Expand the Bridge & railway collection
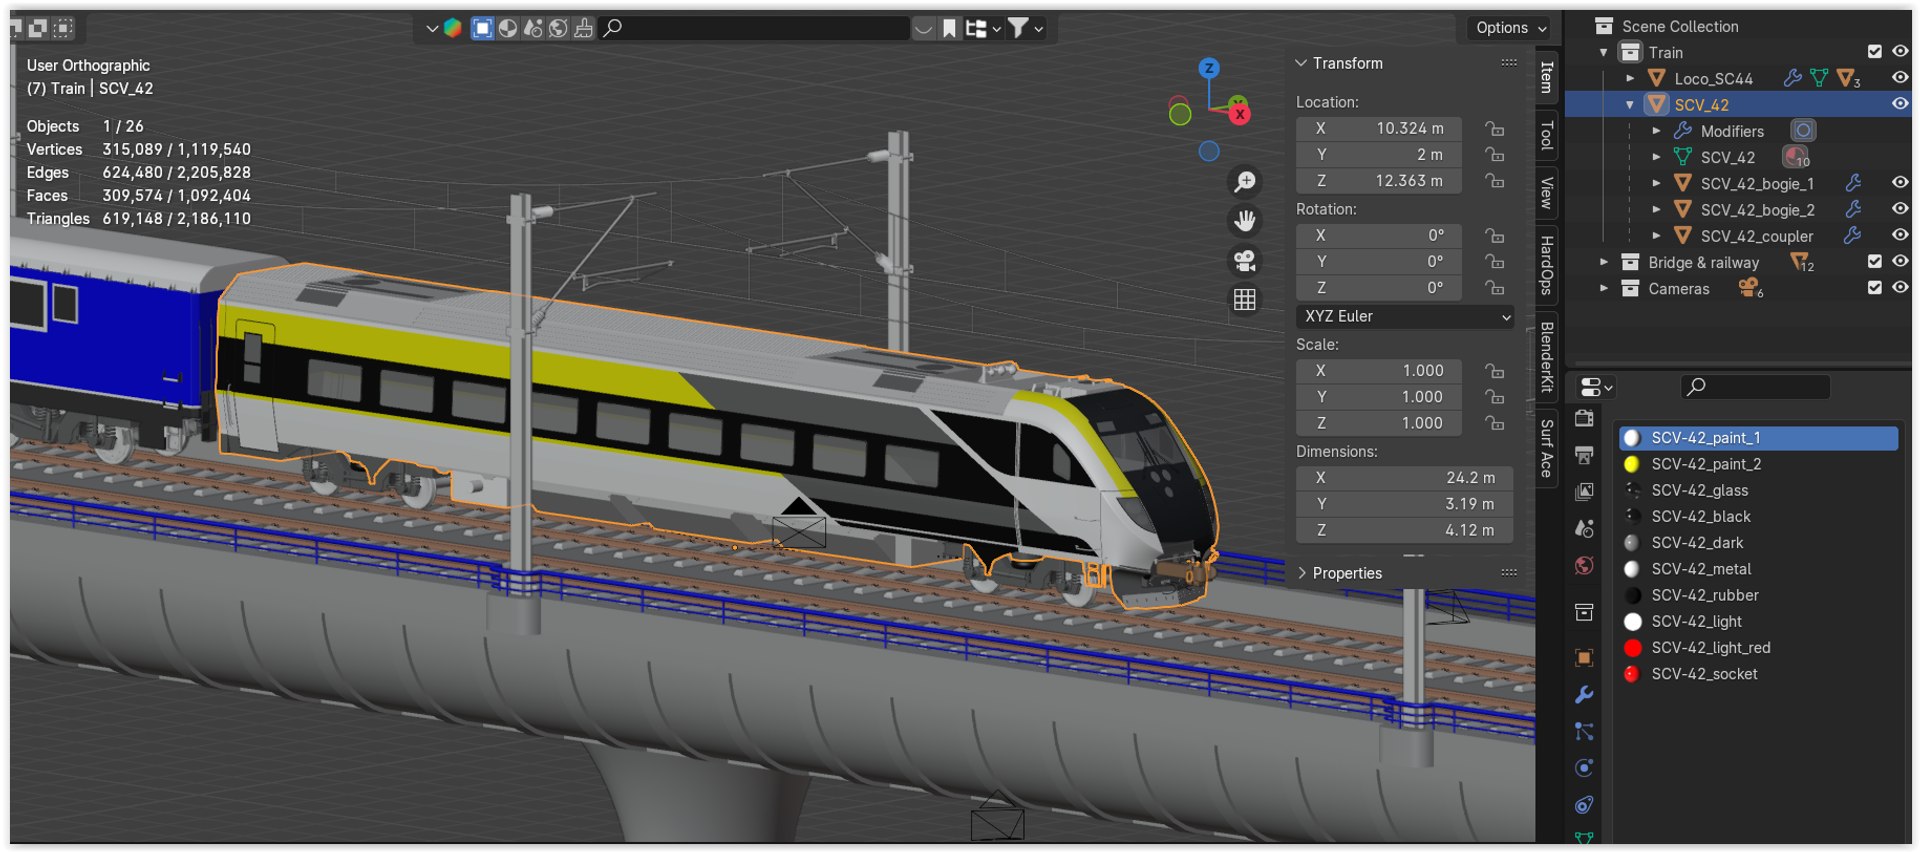Viewport: 1920px width, 852px height. 1604,262
